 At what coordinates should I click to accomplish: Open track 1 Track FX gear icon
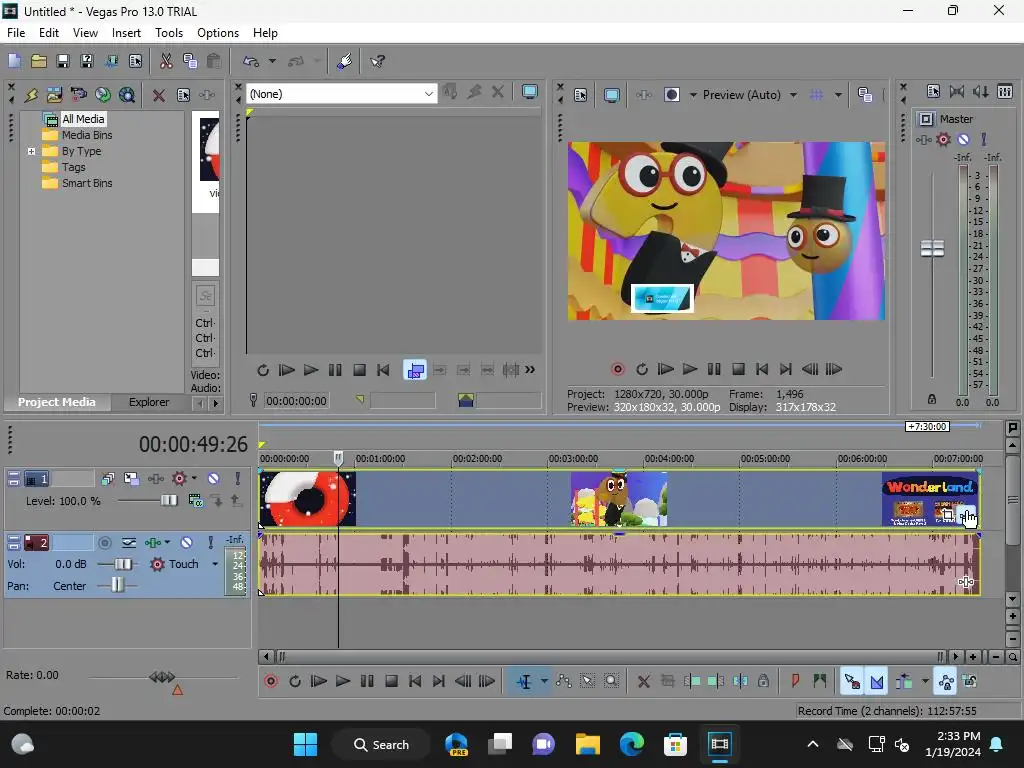click(179, 479)
